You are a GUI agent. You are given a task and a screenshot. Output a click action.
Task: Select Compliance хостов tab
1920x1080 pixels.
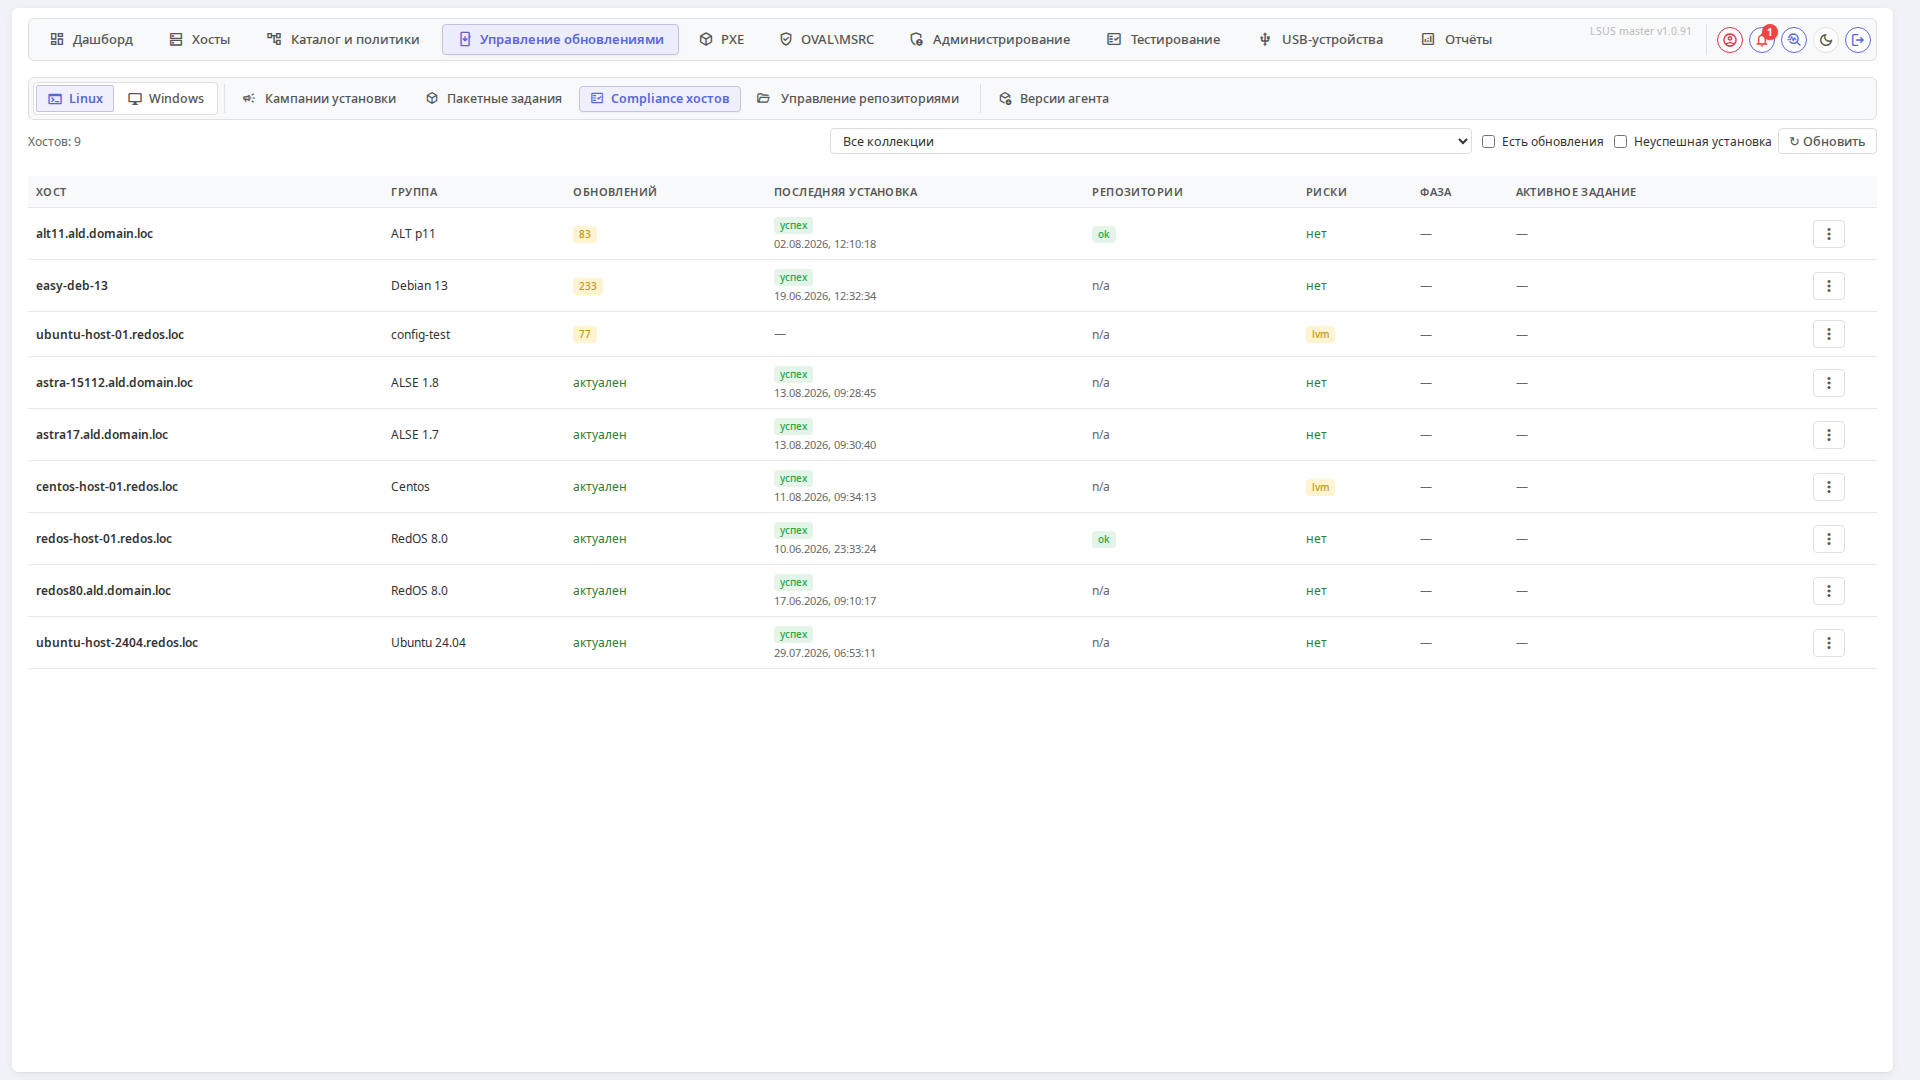click(x=660, y=99)
